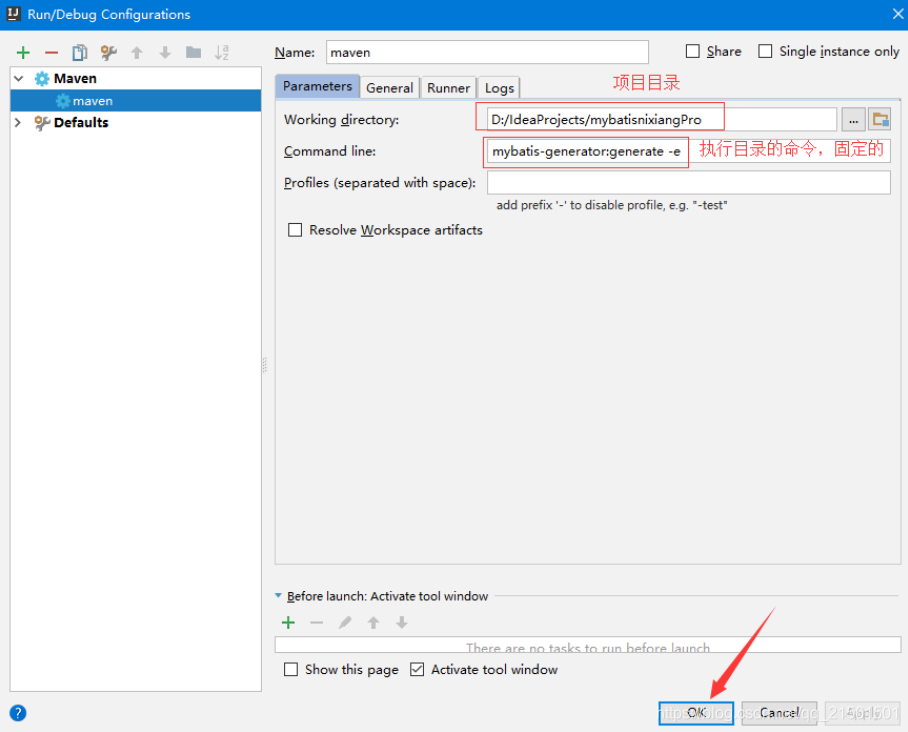Switch to the General tab
Screen dimensions: 908x732
click(x=389, y=88)
